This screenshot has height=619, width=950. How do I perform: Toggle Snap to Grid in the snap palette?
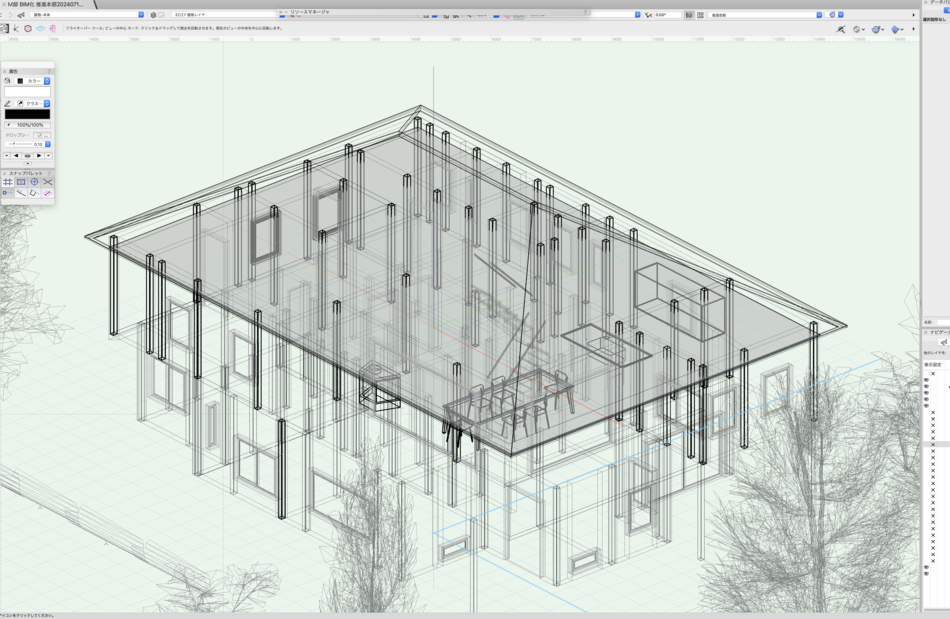(7, 182)
